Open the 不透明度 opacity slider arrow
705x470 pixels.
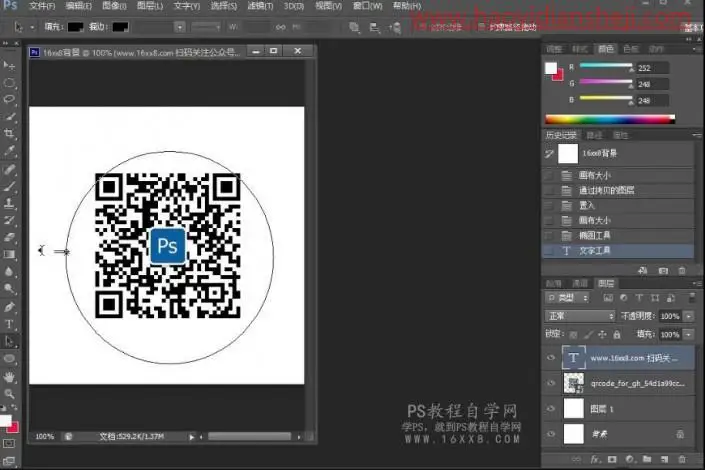(x=688, y=316)
